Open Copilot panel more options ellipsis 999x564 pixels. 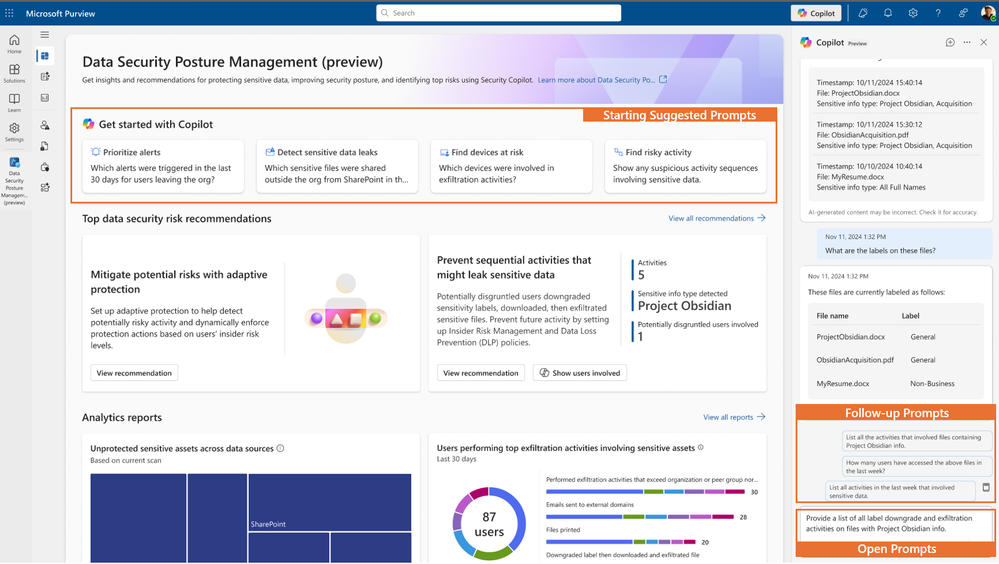tap(967, 42)
